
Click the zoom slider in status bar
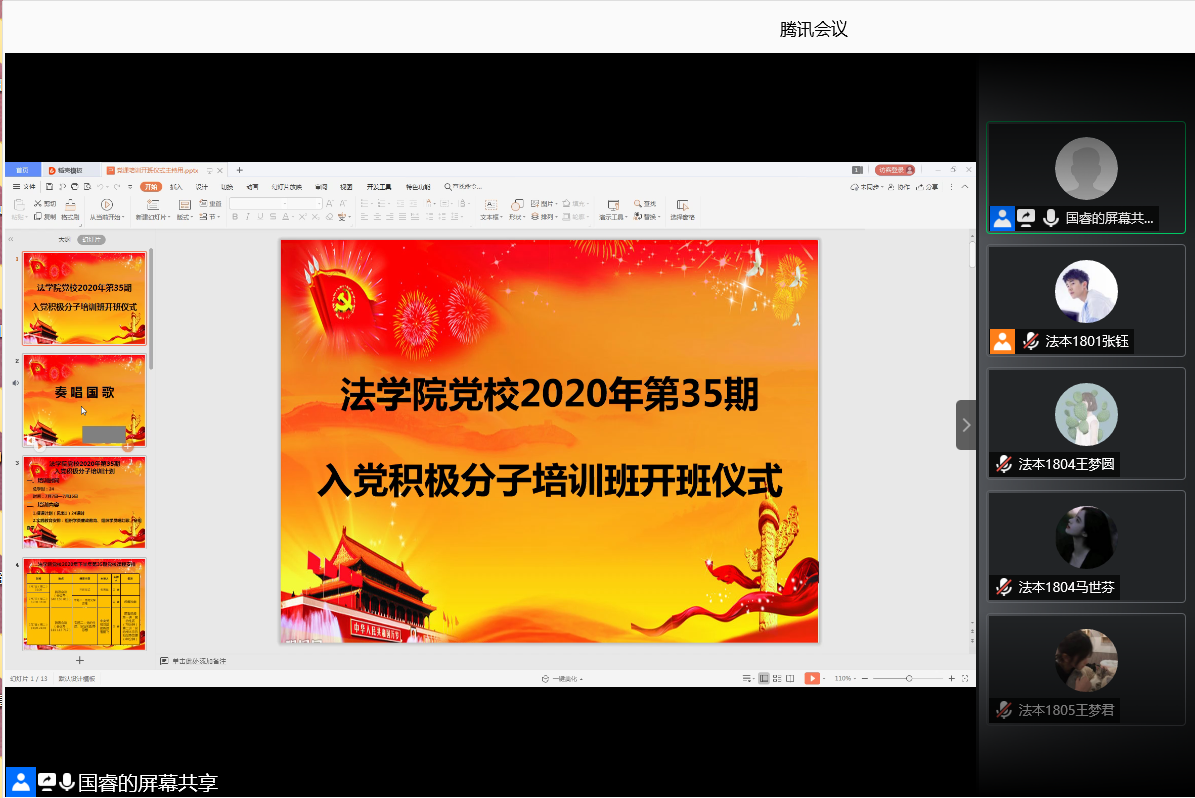point(908,678)
